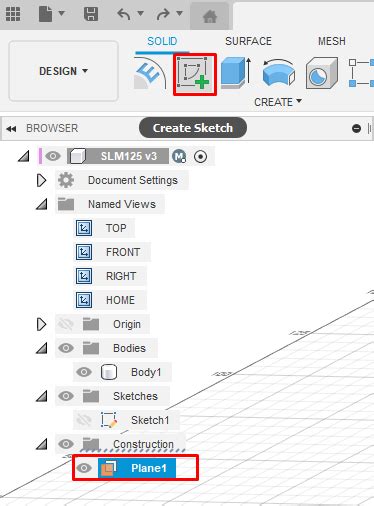Switch to the MESH tab
Viewport: 374px width, 506px height.
tap(332, 41)
